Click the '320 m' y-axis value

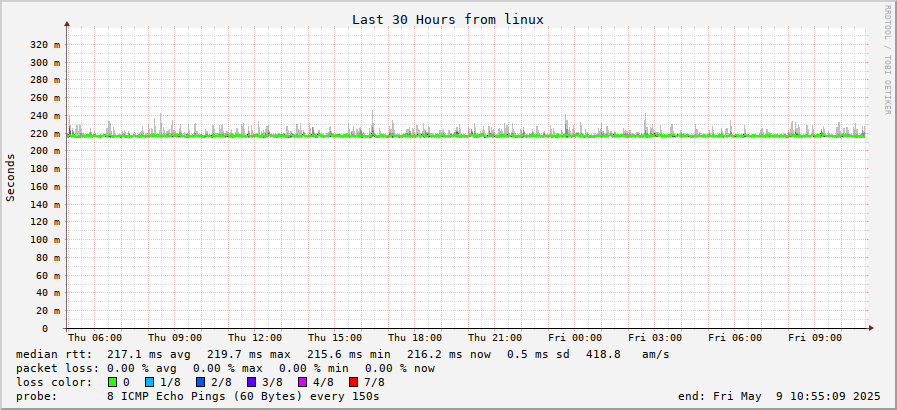pos(44,45)
